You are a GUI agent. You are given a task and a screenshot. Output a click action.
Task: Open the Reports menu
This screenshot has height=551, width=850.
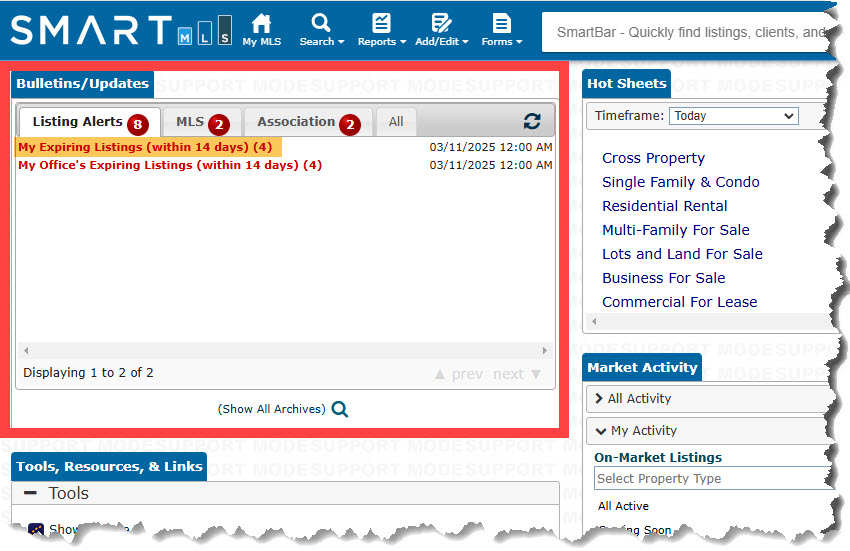coord(382,30)
